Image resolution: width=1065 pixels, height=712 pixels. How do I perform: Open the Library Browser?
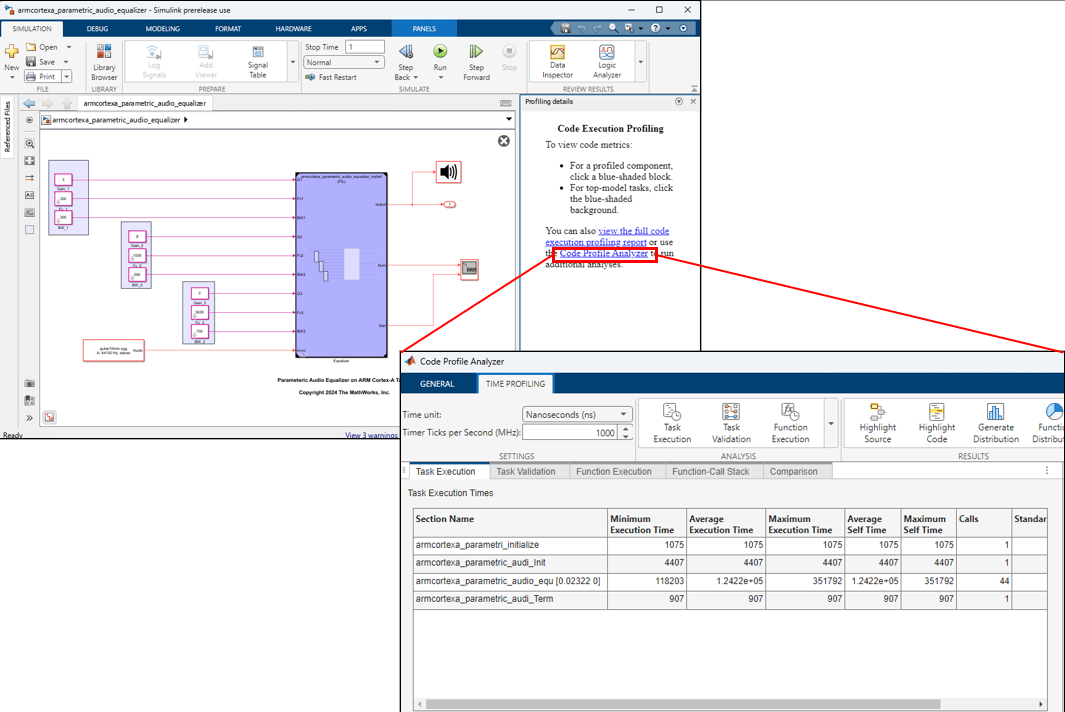[104, 61]
